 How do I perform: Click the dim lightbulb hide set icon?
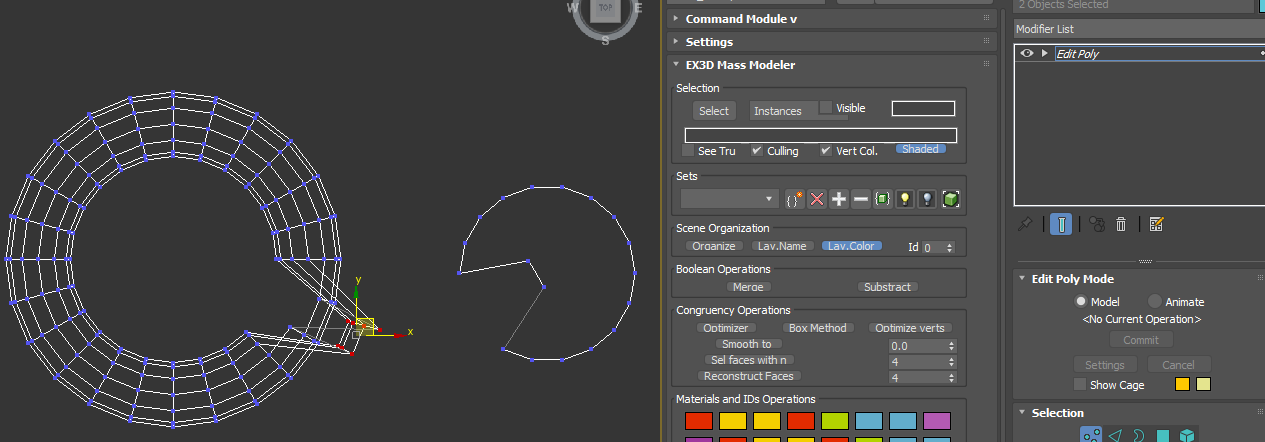coord(928,199)
